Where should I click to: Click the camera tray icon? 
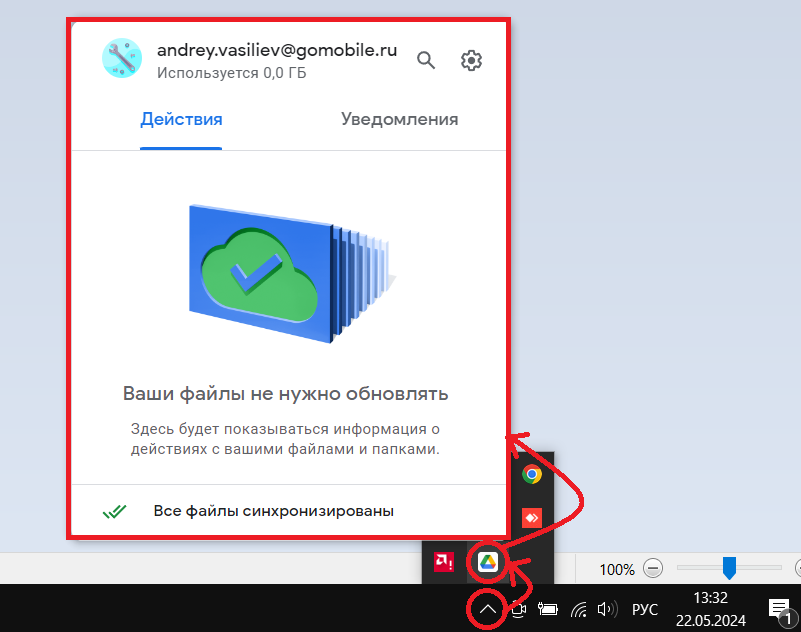tap(518, 609)
